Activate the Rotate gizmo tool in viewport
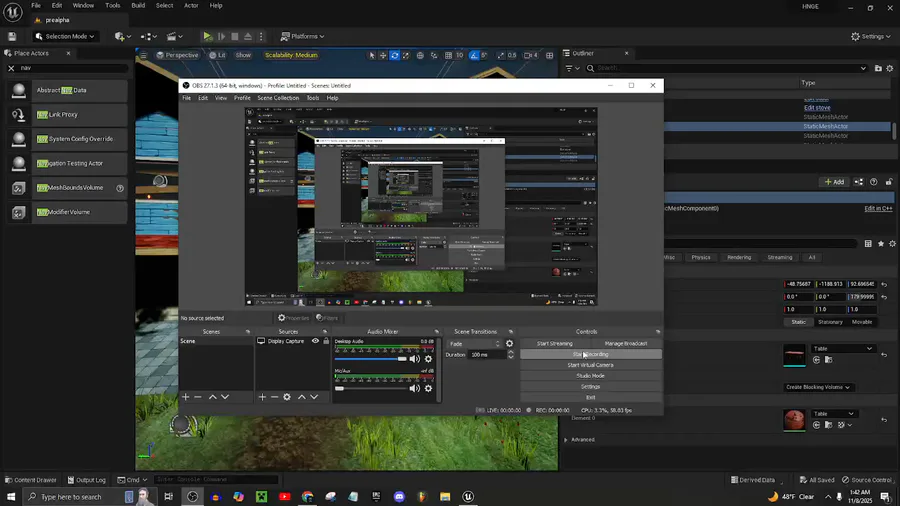 click(394, 55)
